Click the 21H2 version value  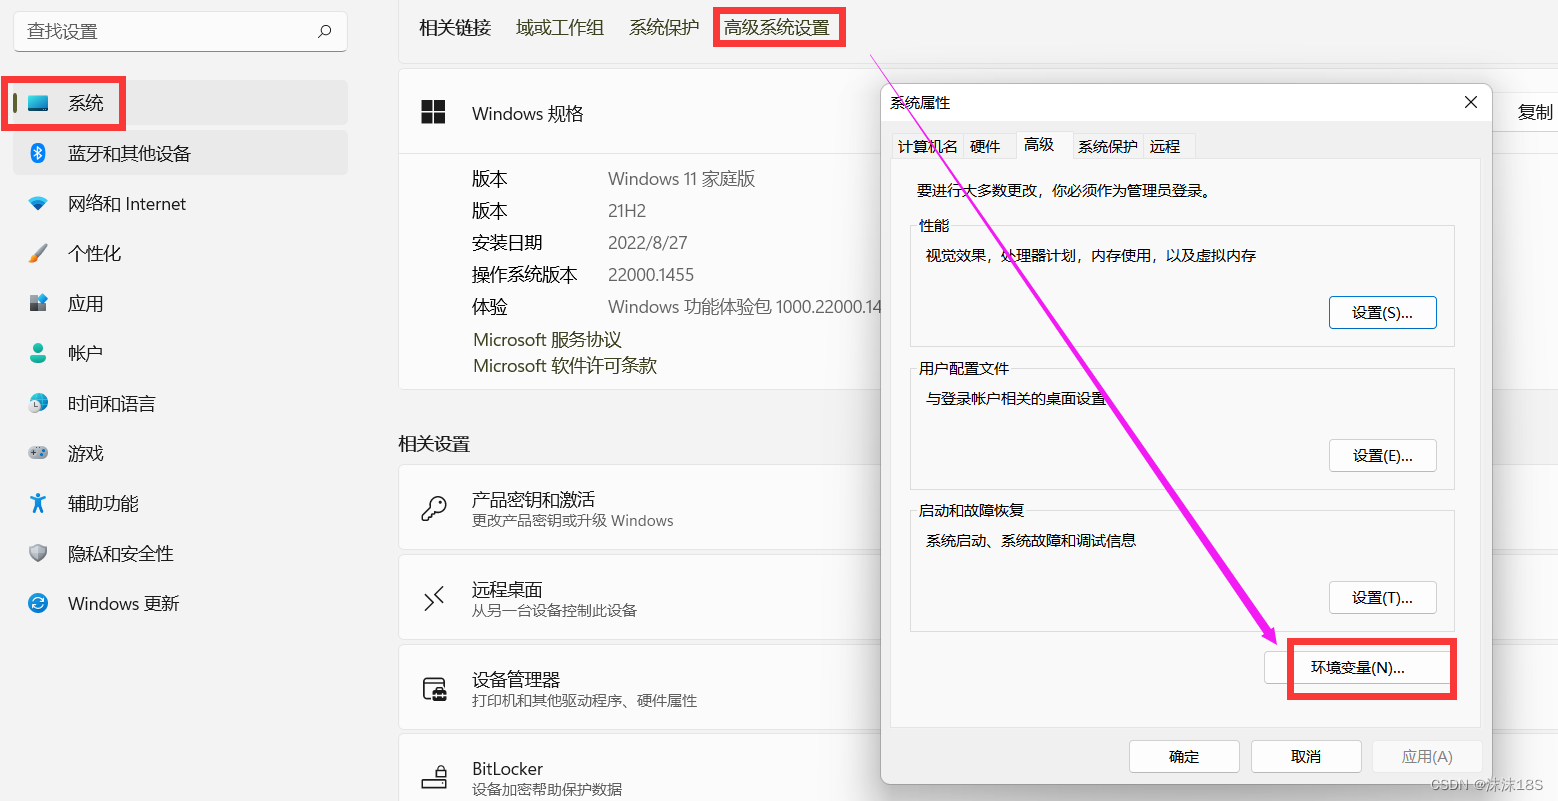tap(627, 211)
